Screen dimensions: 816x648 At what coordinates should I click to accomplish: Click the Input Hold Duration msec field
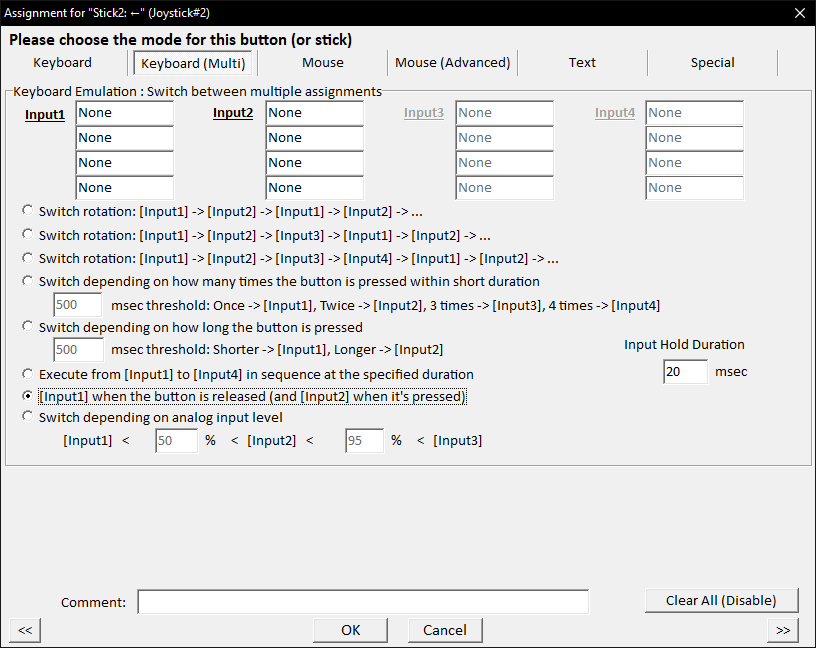click(x=685, y=372)
